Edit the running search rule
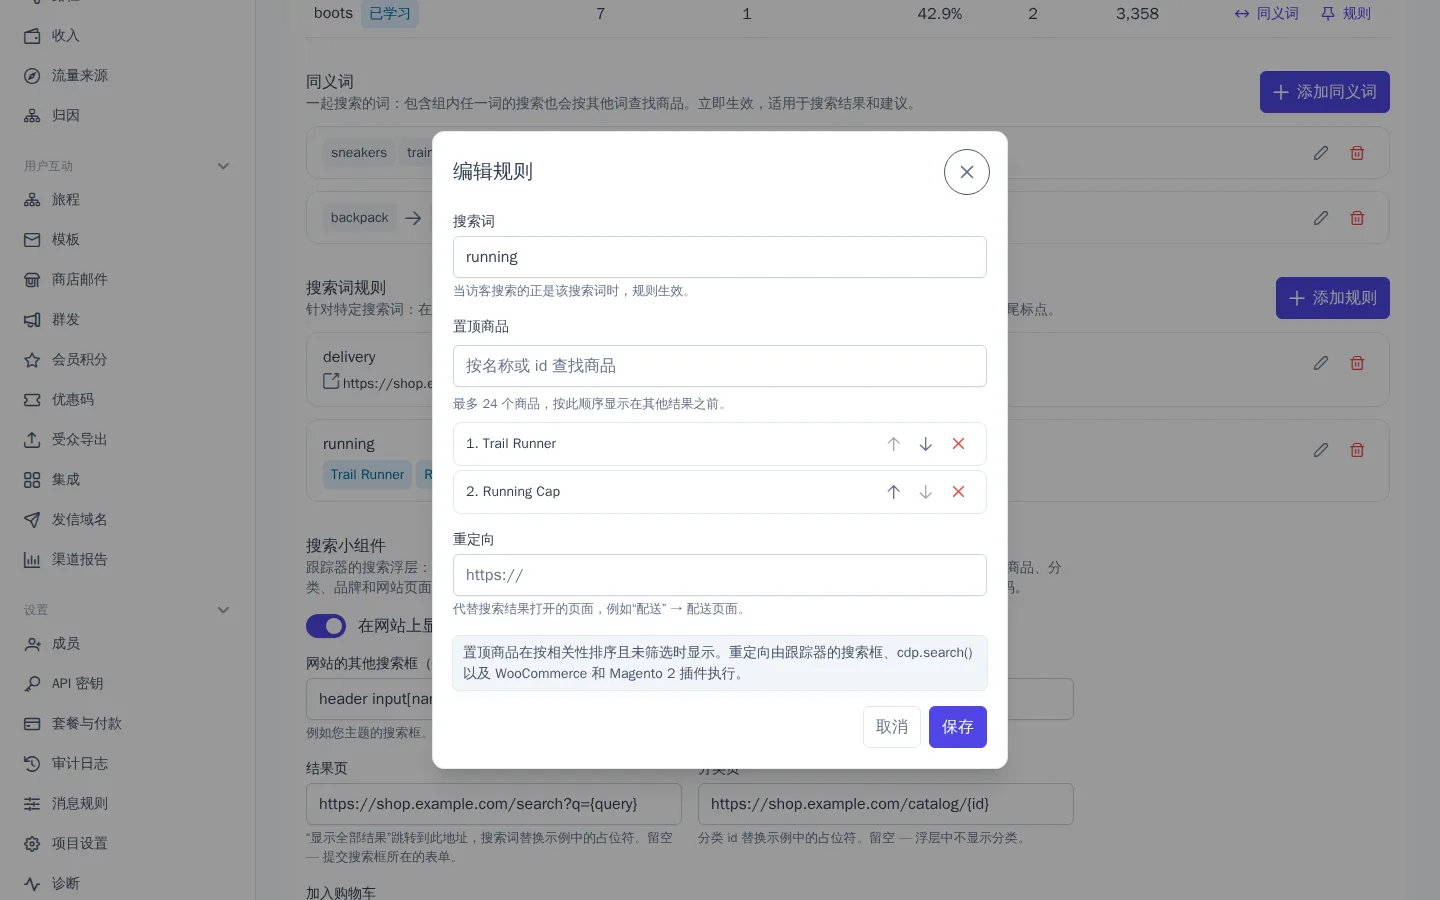 1321,450
